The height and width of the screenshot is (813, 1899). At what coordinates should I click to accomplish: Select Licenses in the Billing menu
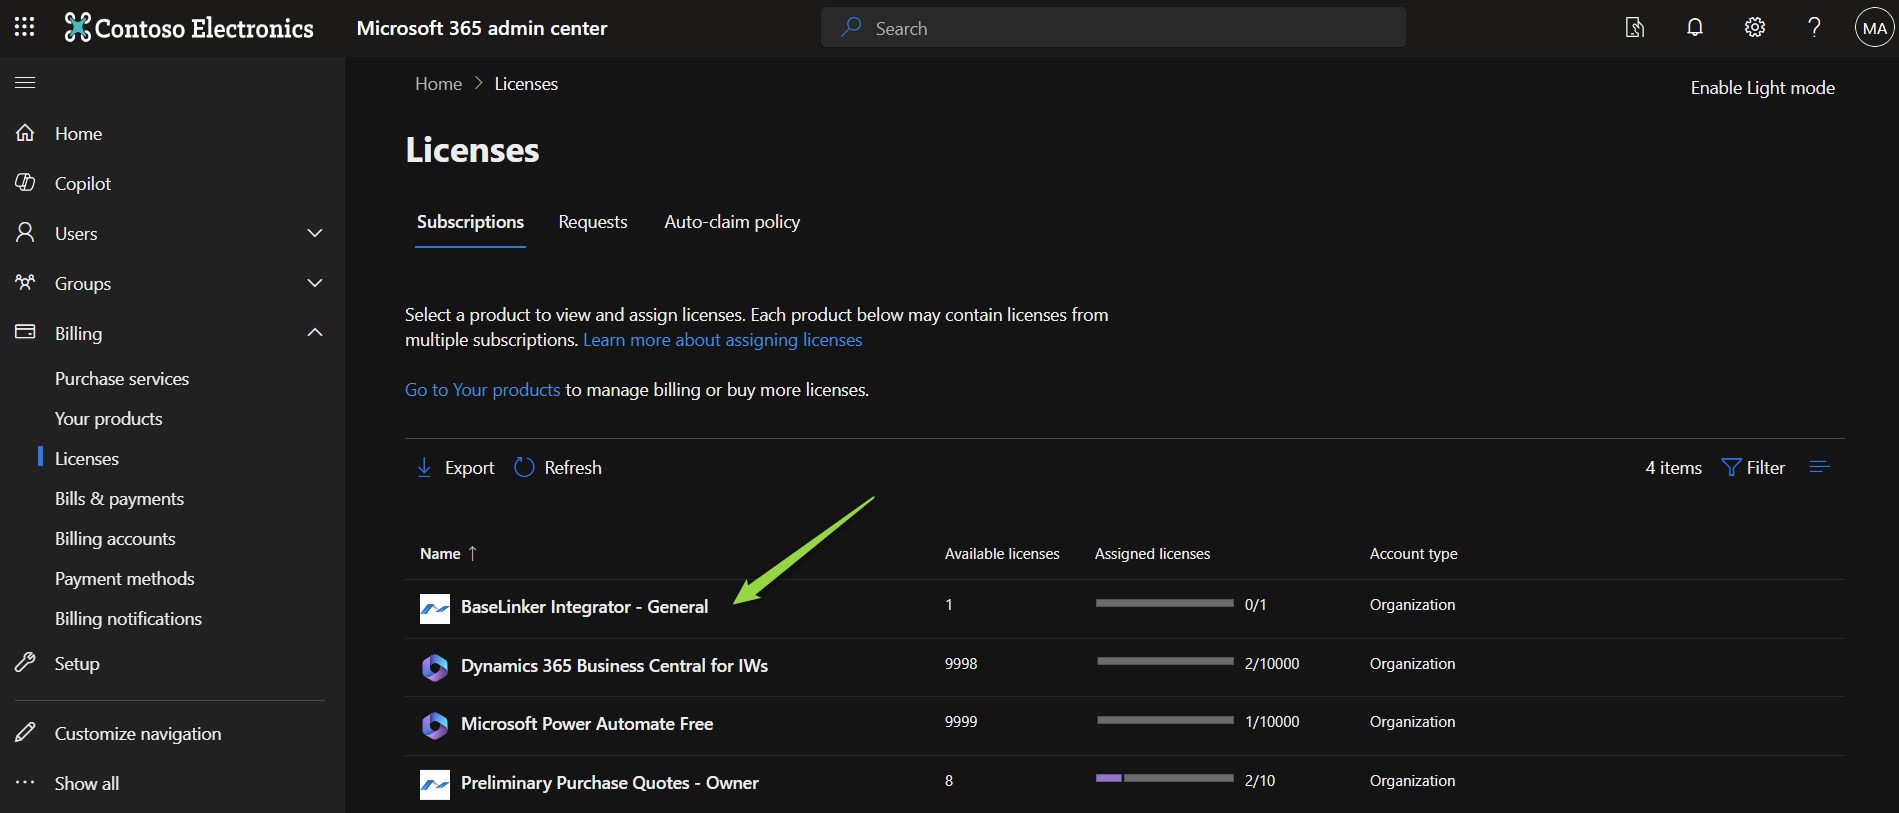coord(87,459)
